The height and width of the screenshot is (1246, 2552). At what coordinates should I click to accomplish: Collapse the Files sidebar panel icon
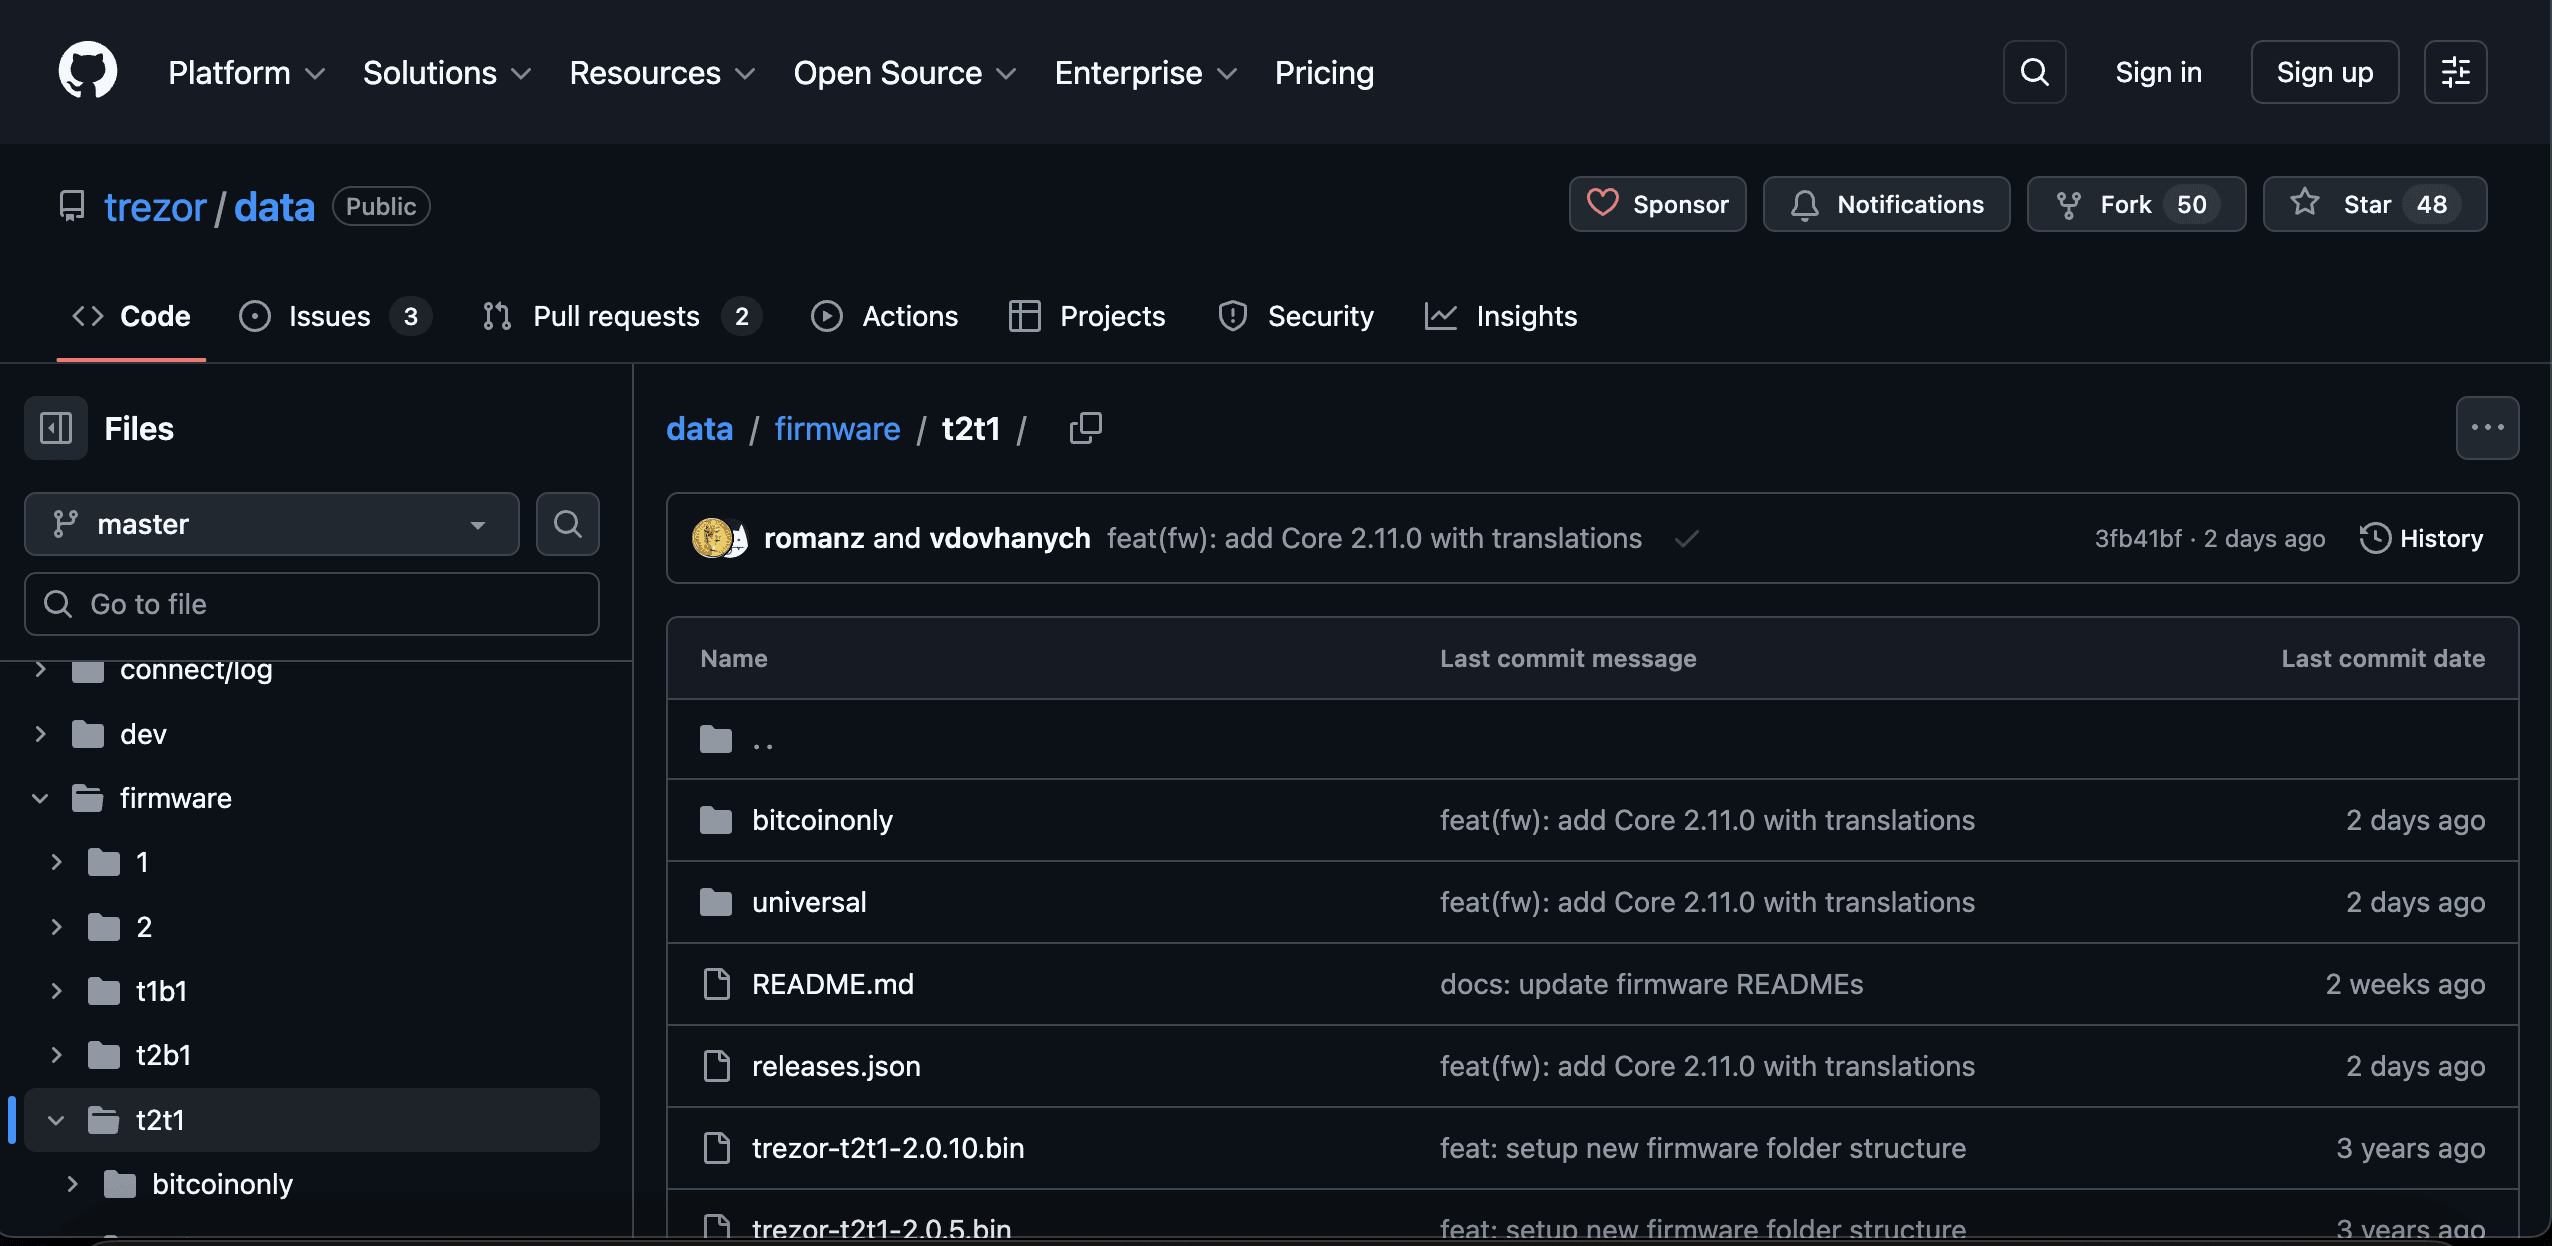click(x=55, y=428)
